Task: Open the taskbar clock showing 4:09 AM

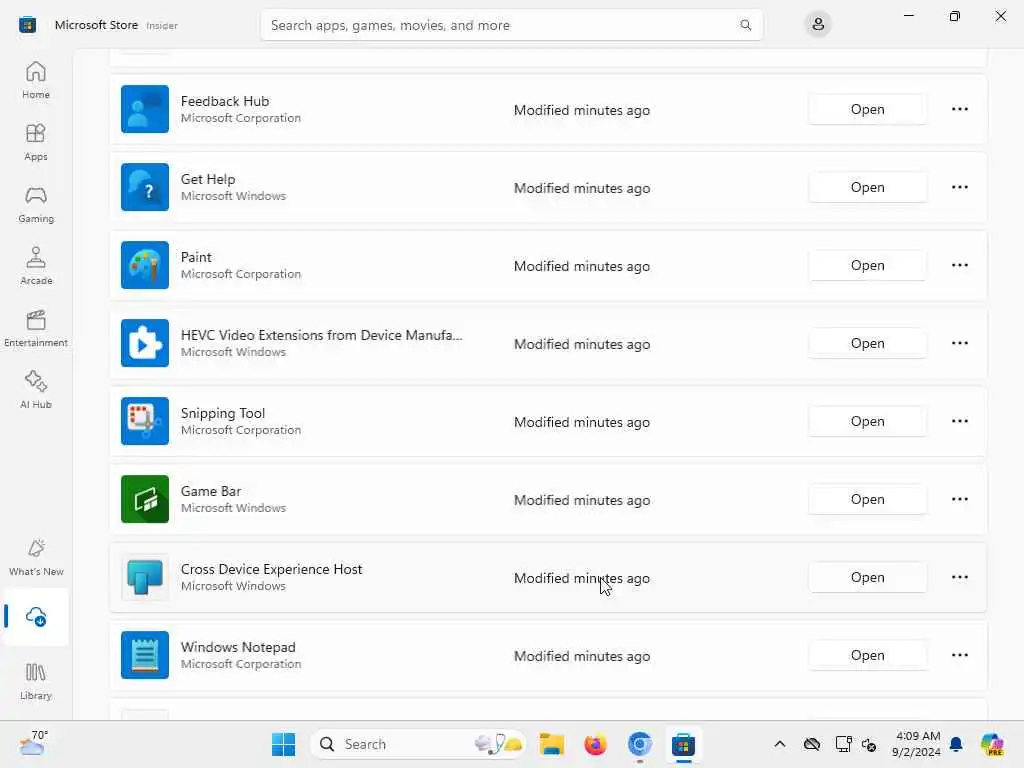Action: coord(916,744)
